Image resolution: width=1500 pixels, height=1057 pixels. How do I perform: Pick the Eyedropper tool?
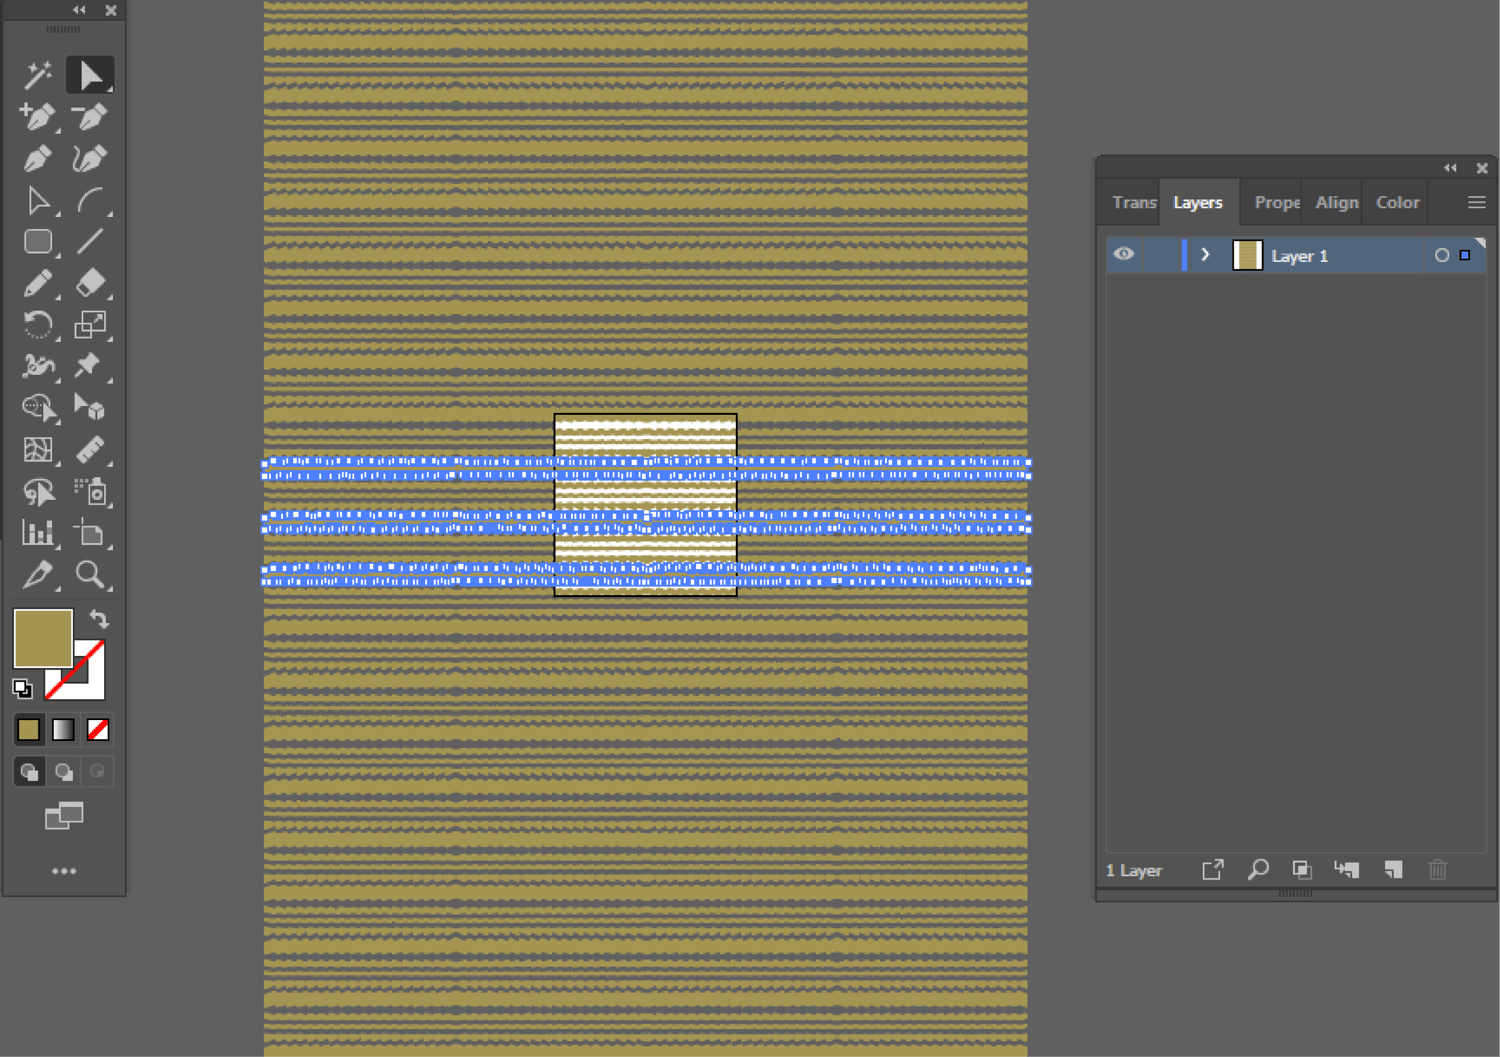tap(38, 575)
